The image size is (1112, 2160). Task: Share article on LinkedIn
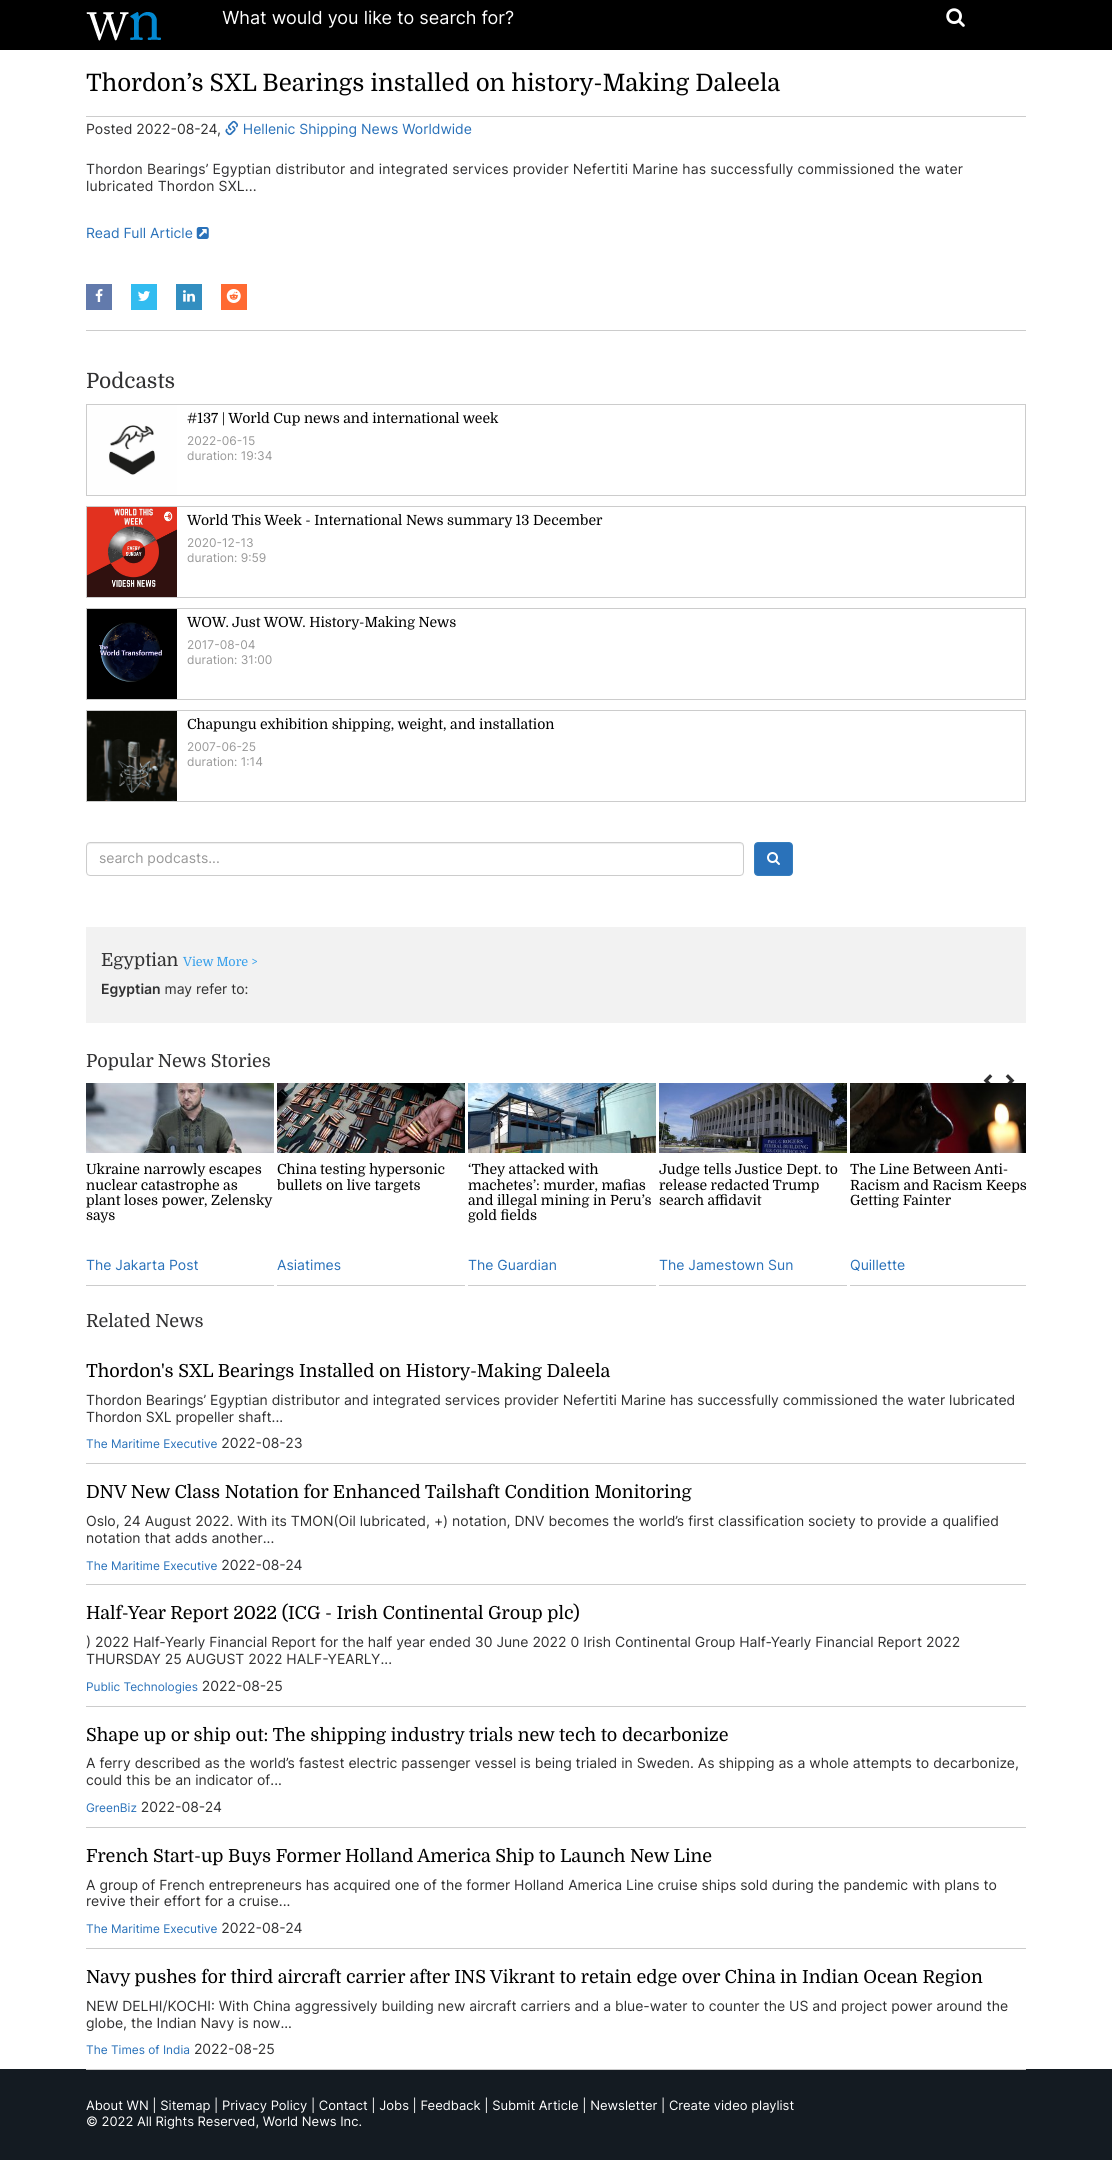[x=189, y=297]
